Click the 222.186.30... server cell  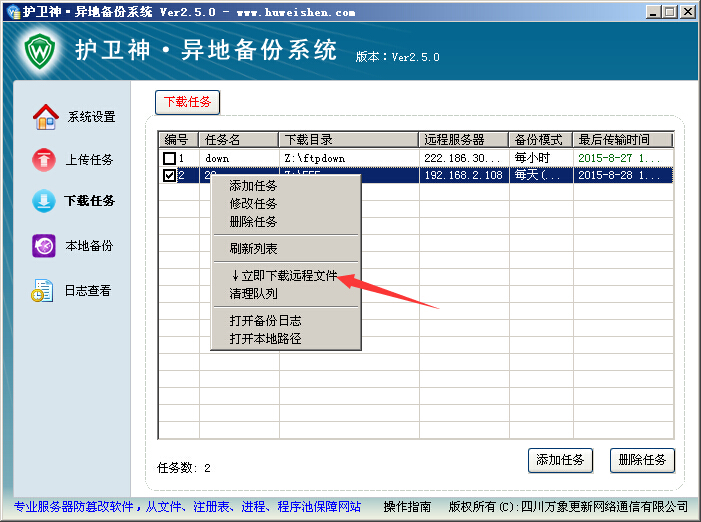[462, 158]
